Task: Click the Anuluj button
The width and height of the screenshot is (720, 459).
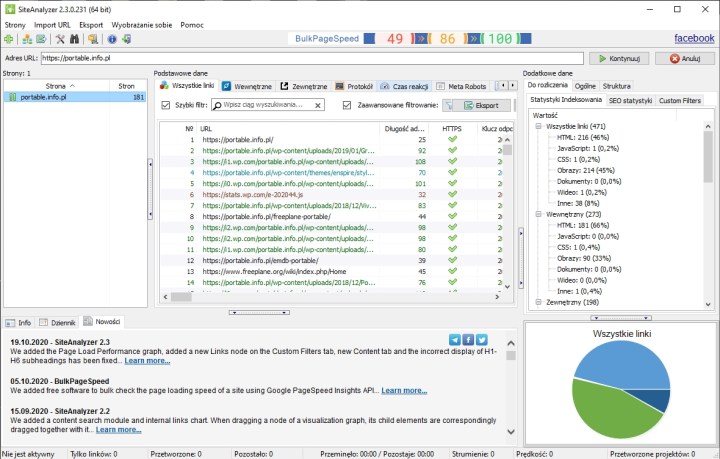Action: pyautogui.click(x=685, y=58)
